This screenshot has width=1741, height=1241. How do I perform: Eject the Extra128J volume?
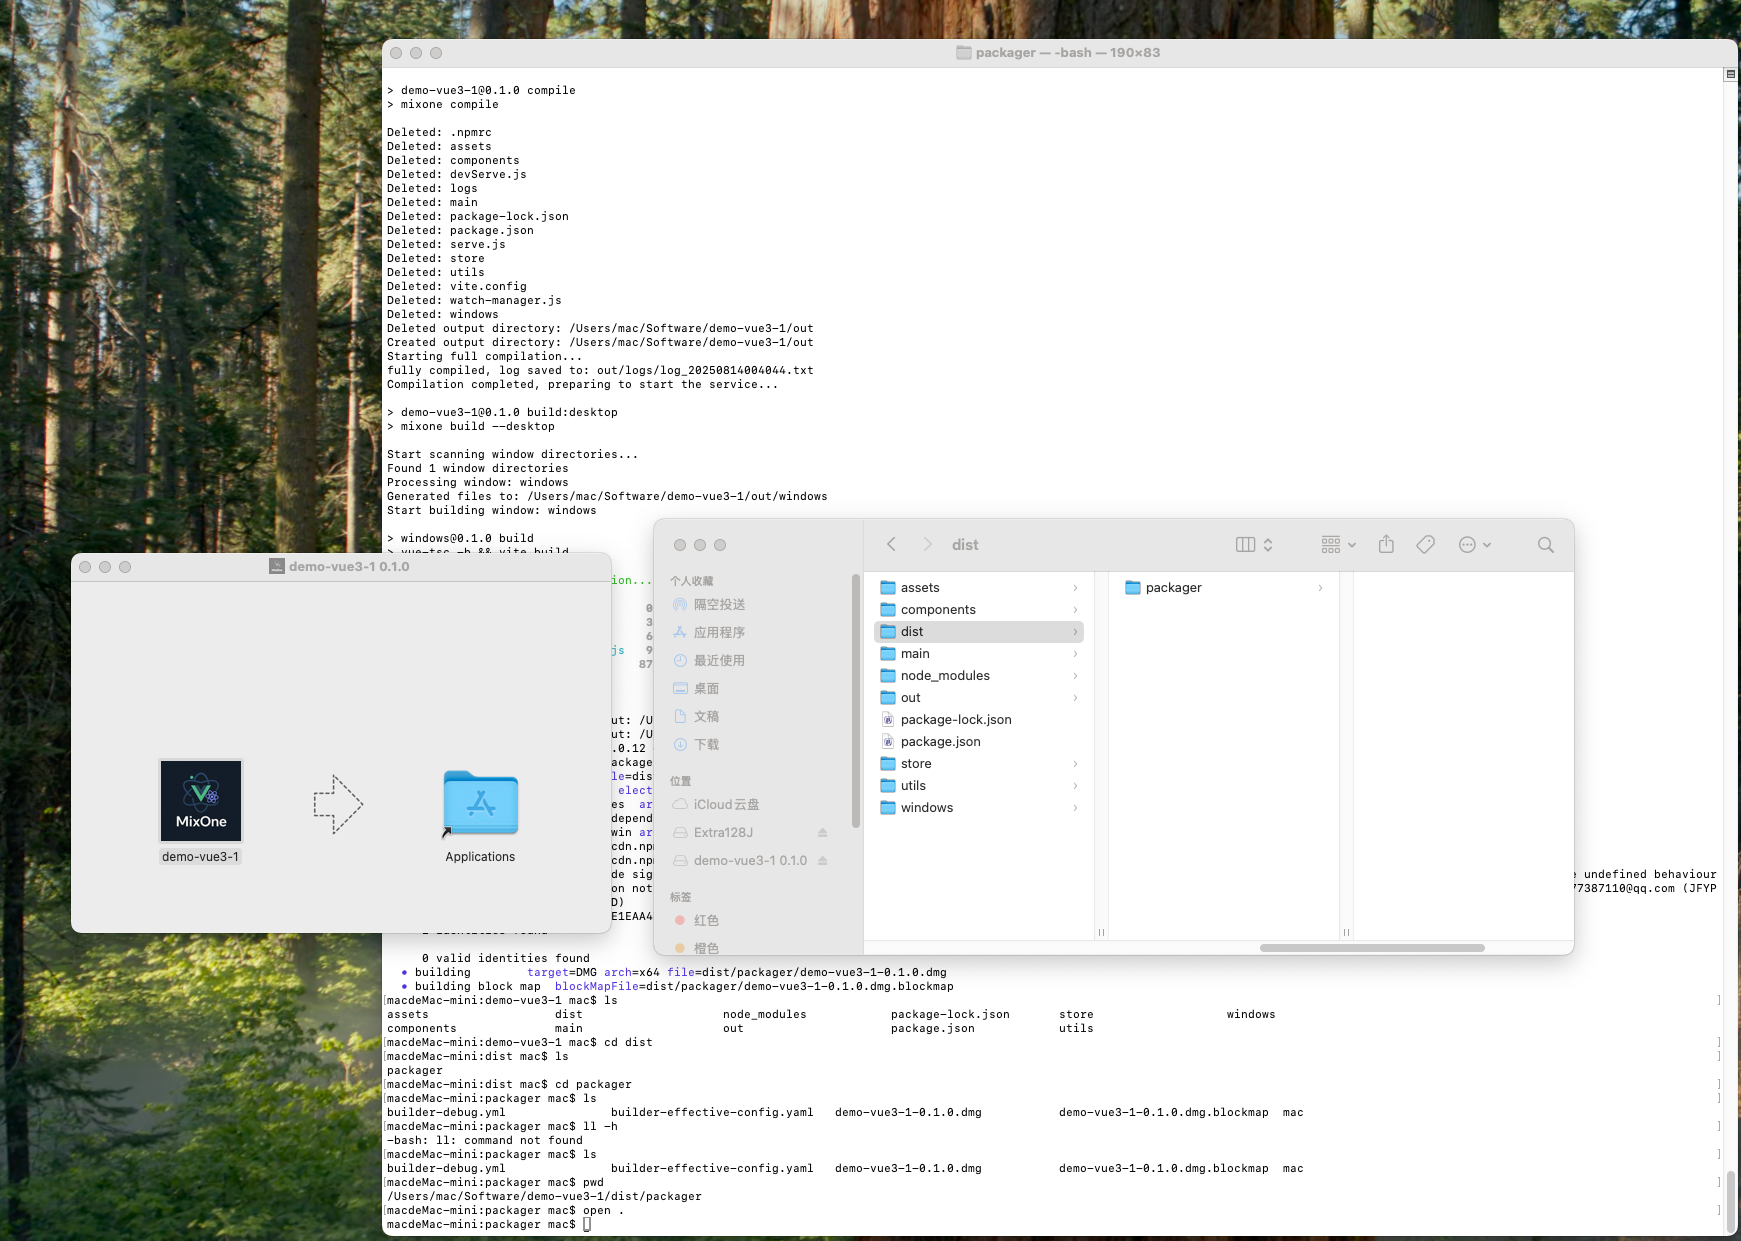823,832
